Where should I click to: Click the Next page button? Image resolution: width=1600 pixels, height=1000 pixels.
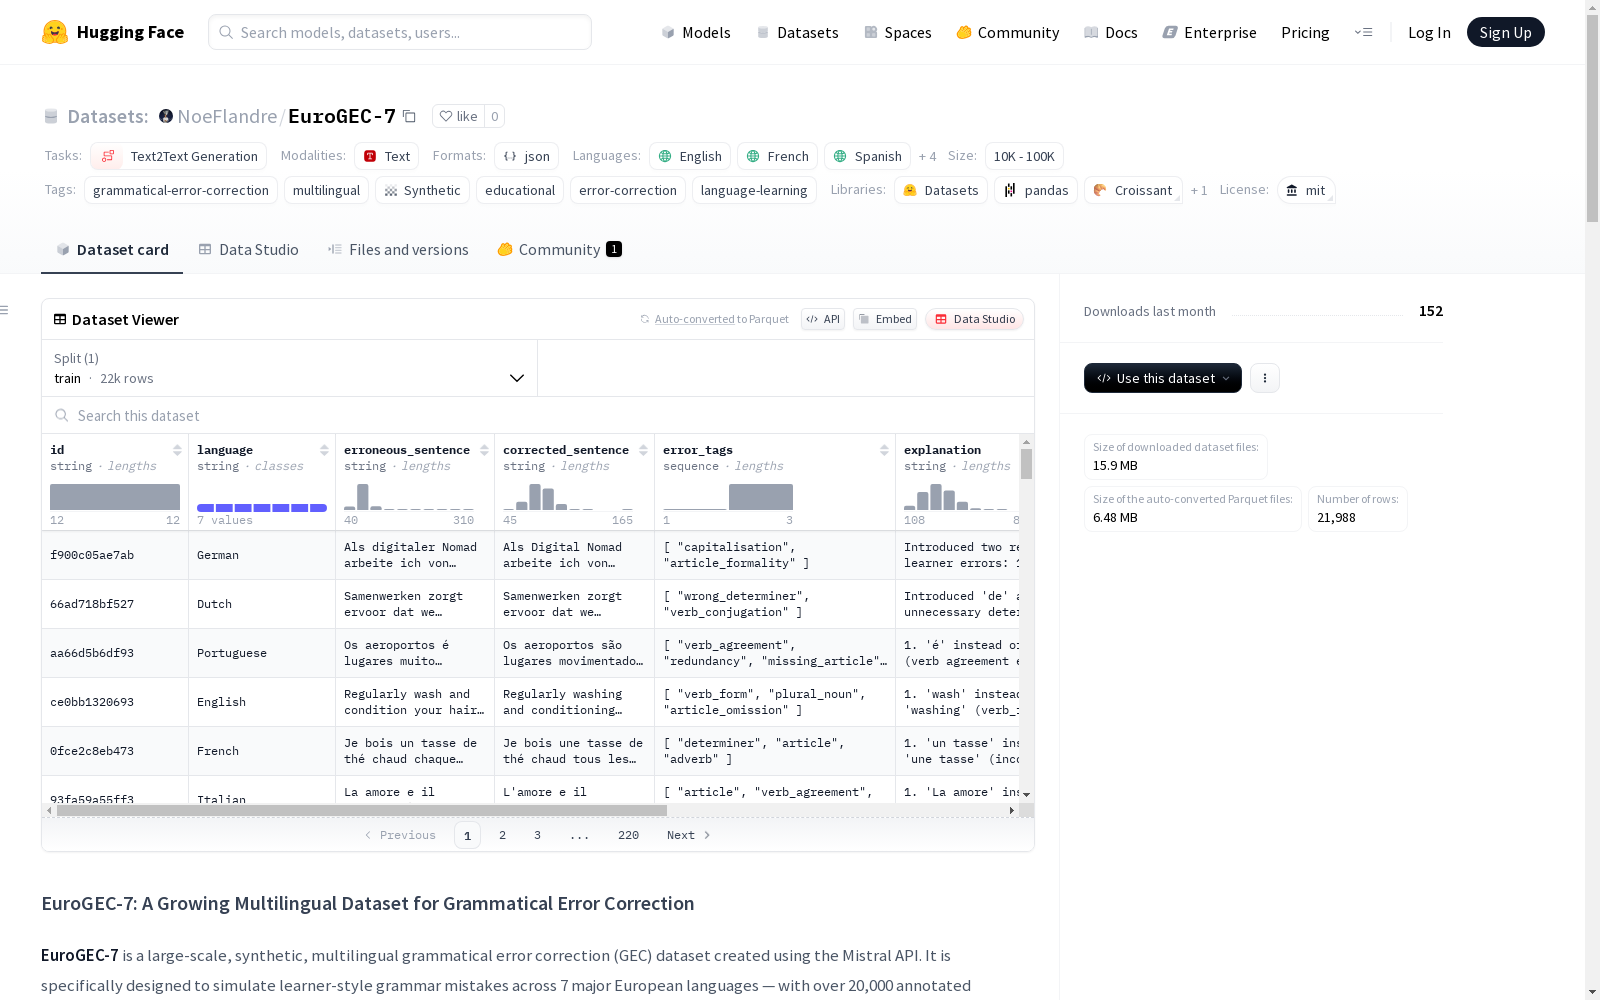(x=688, y=835)
